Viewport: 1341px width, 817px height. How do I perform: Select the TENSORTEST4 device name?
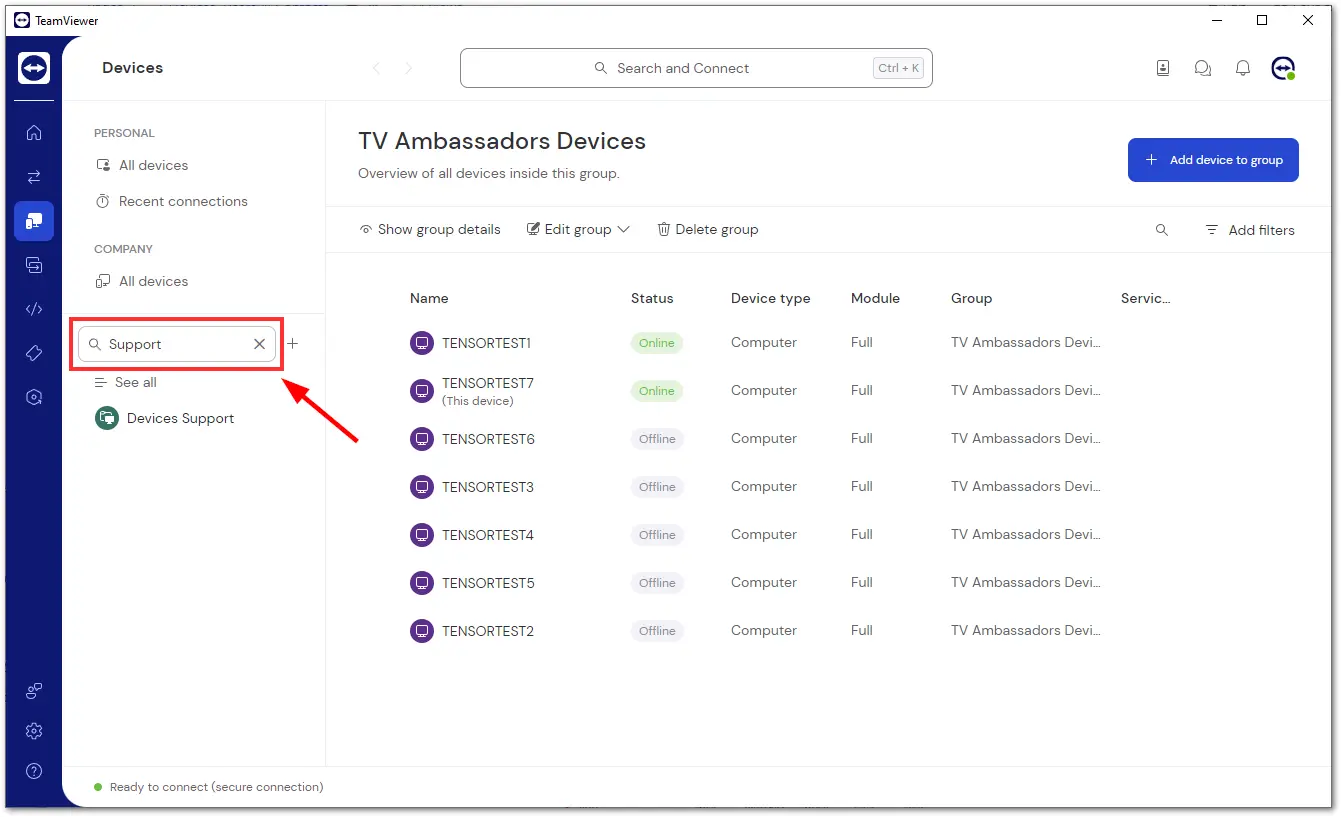488,535
